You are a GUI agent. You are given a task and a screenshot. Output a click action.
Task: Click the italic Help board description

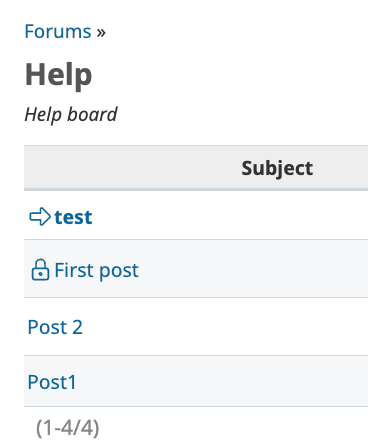71,115
